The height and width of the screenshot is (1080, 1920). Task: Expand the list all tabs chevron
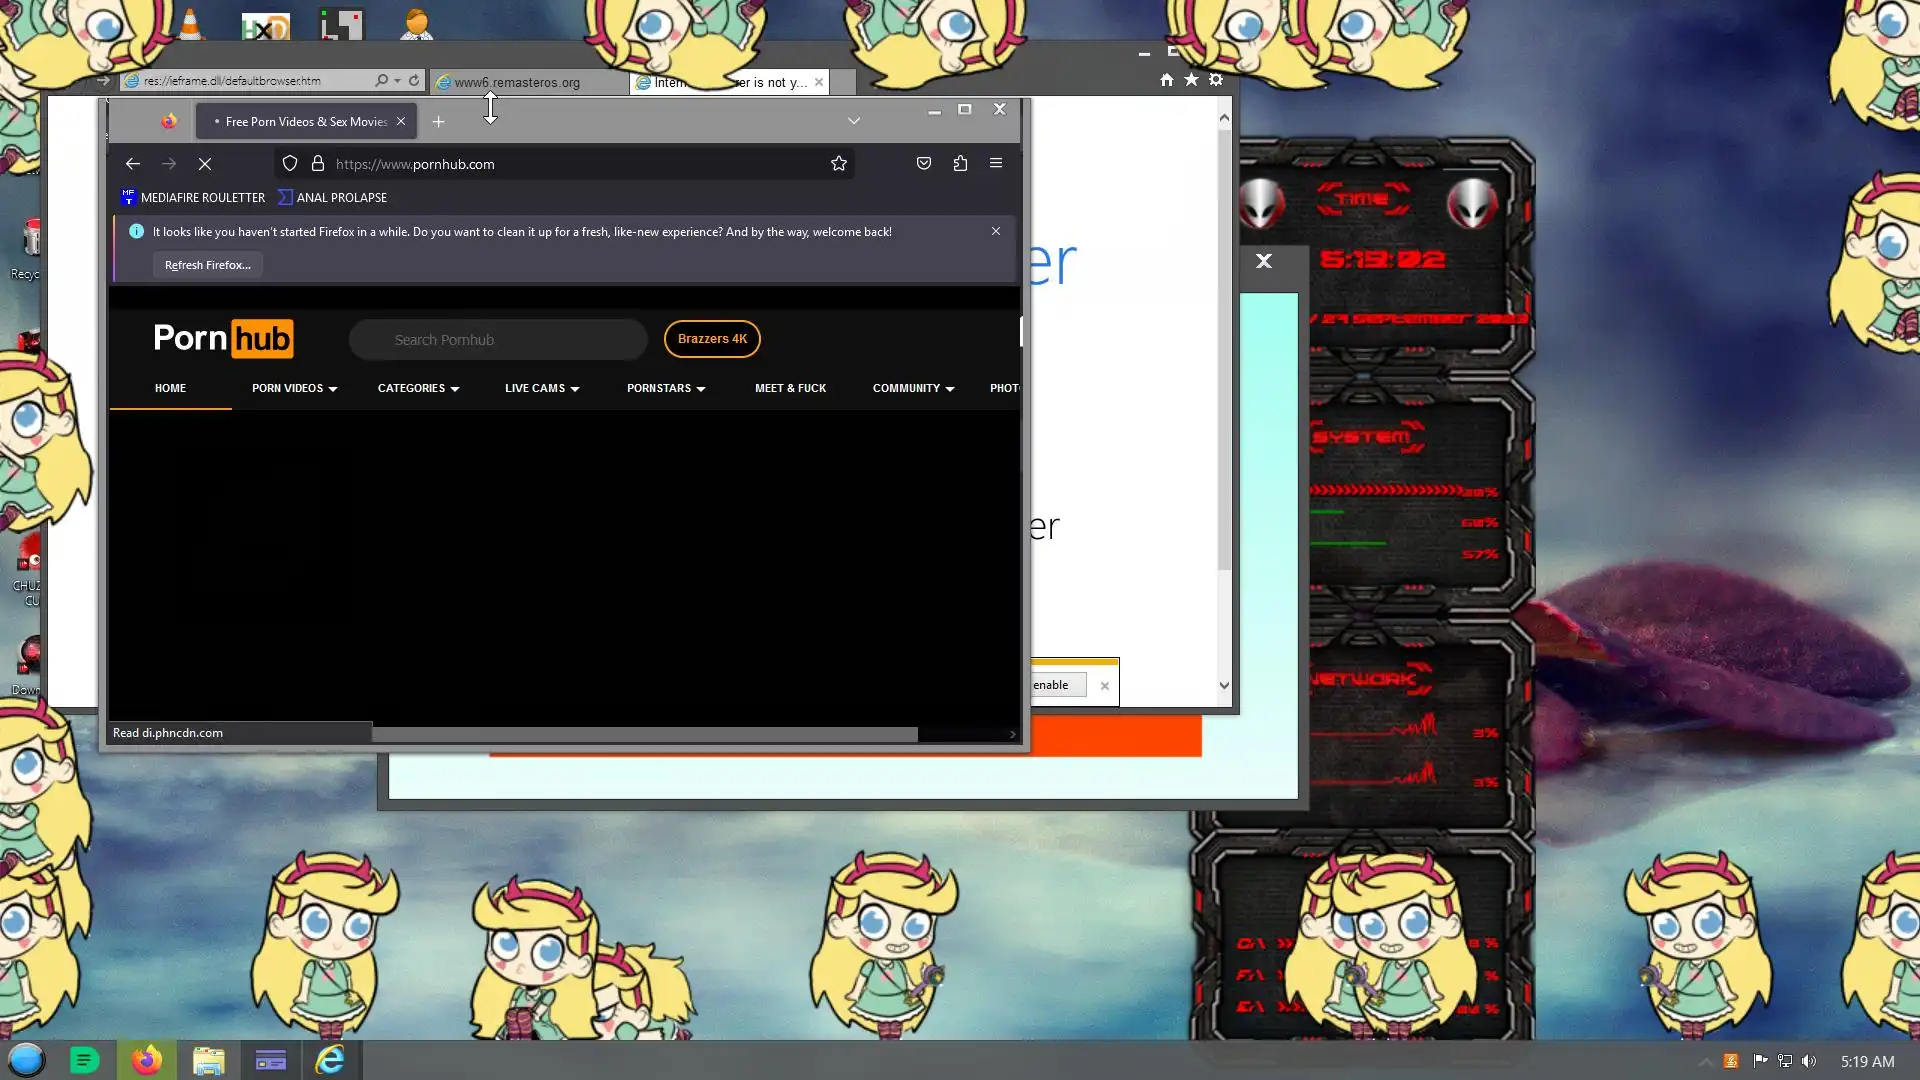pyautogui.click(x=854, y=121)
